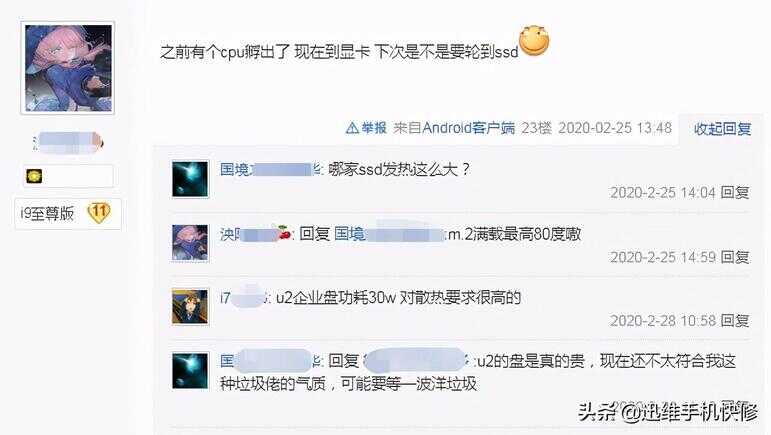Open avatar of m.2满载 reply author
Viewport: 771px width, 435px height.
(x=190, y=243)
